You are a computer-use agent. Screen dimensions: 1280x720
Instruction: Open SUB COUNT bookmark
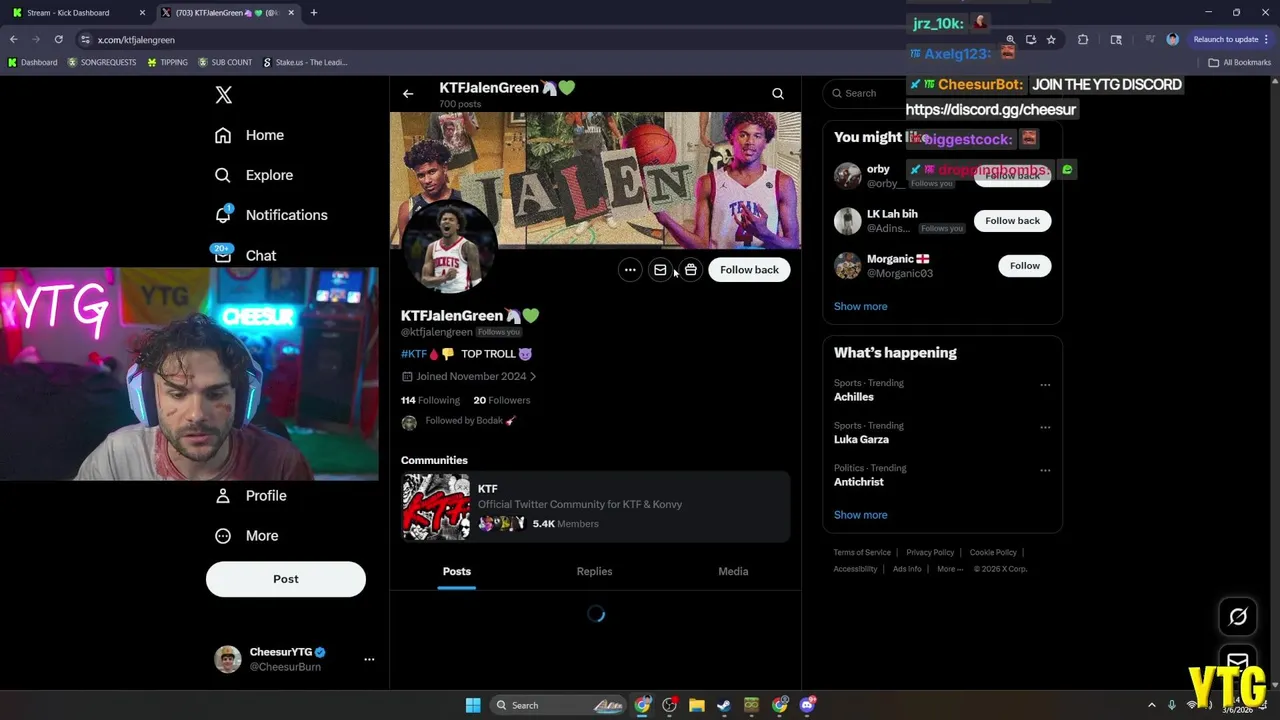point(225,63)
